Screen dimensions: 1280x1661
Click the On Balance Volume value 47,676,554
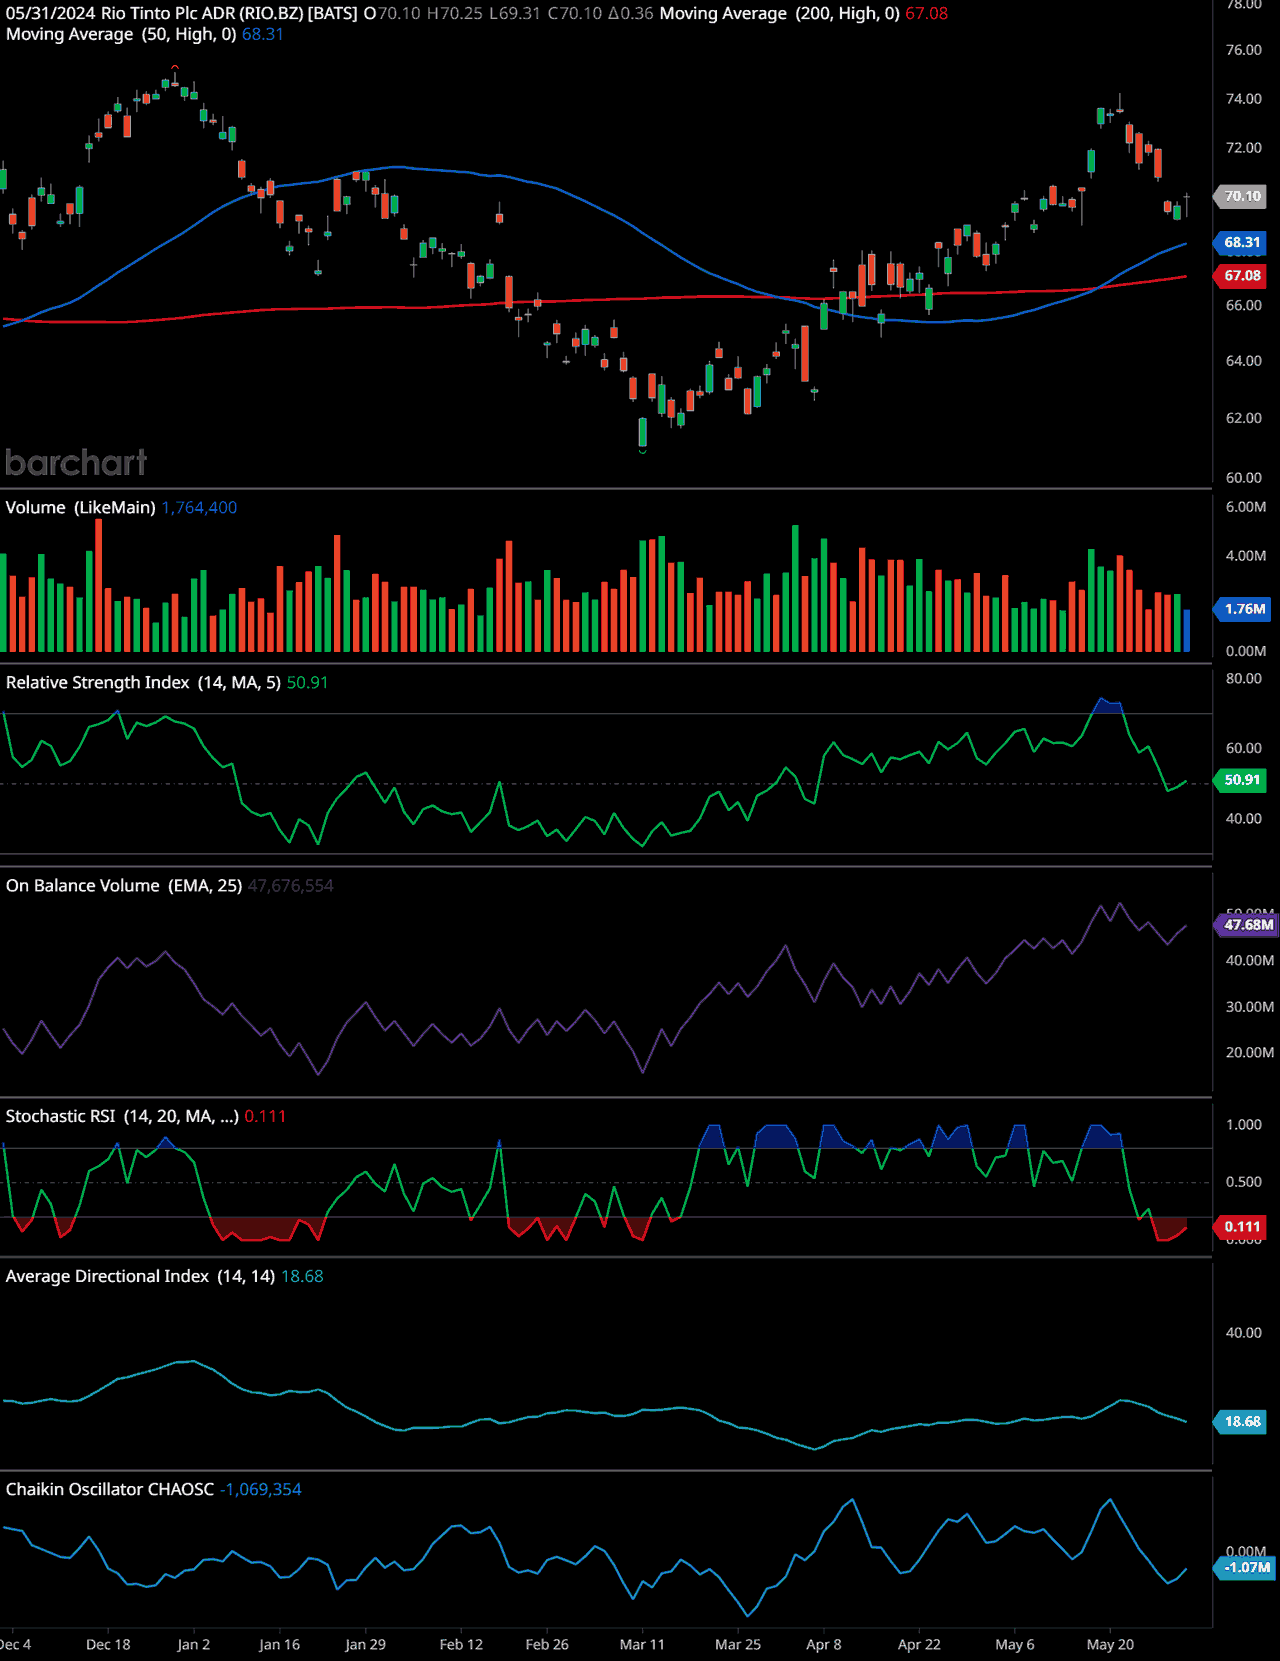(291, 886)
